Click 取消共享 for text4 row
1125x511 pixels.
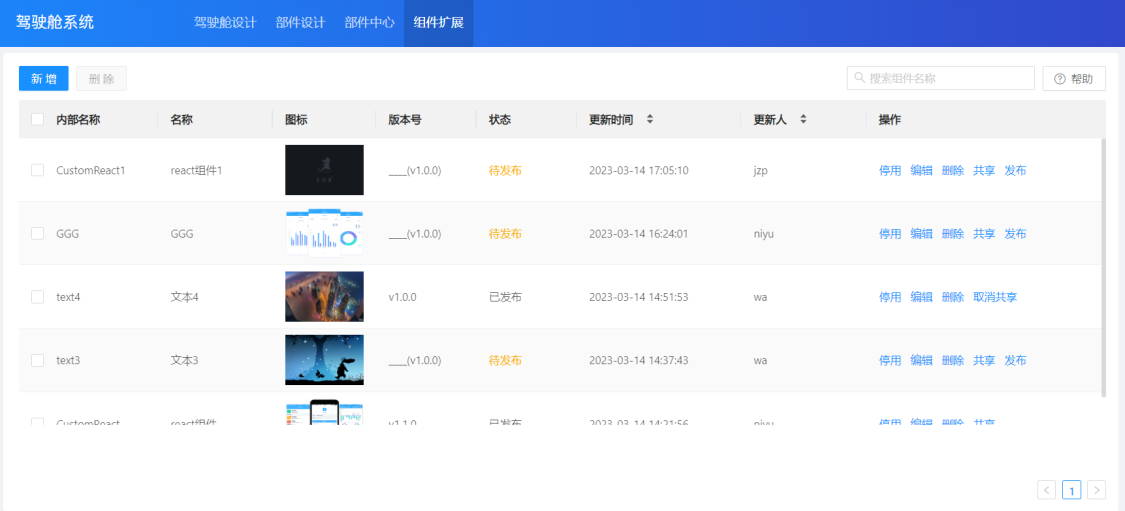[x=995, y=297]
